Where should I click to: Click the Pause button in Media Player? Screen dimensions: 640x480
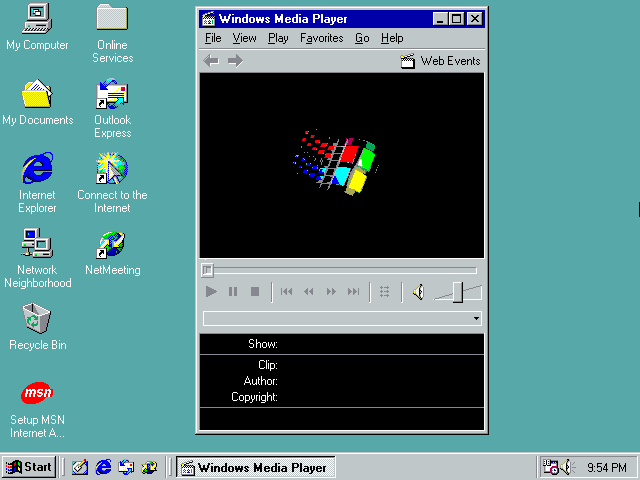[x=233, y=291]
